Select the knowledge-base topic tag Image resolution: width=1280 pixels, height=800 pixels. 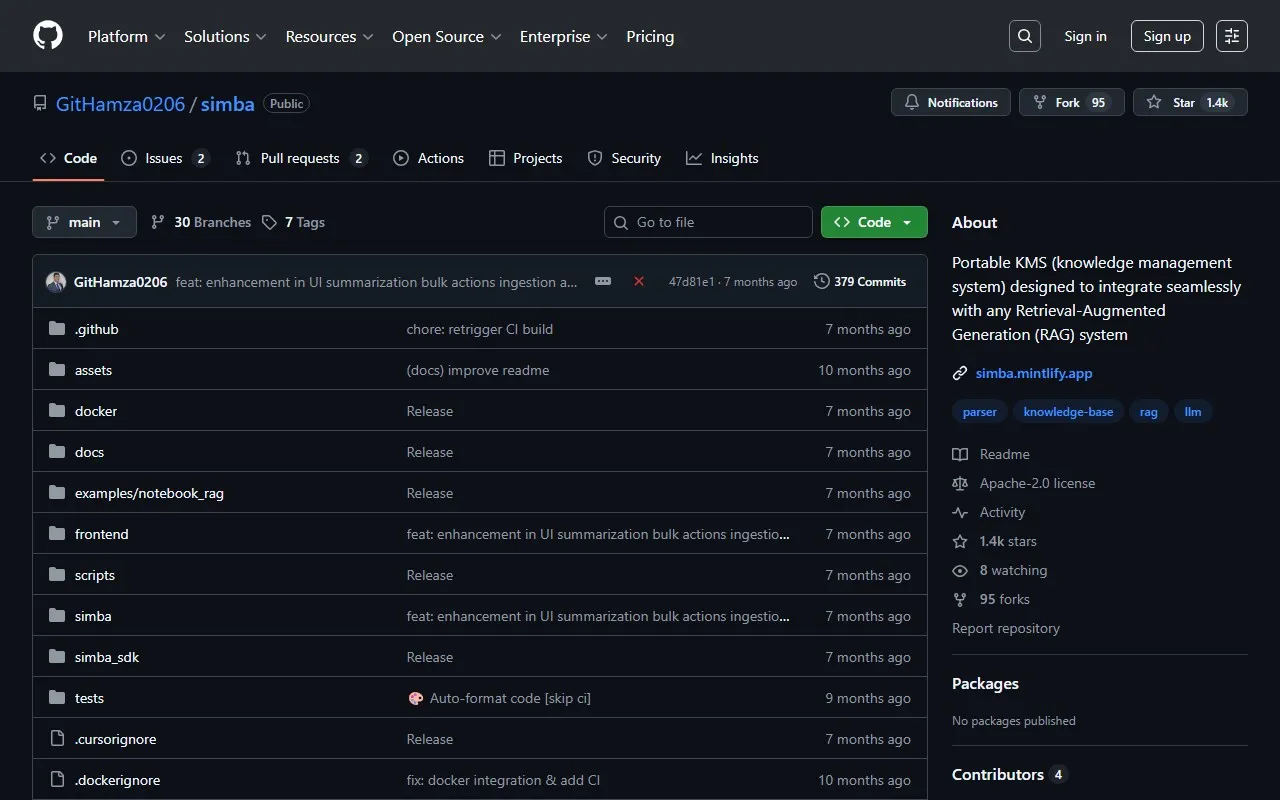[1068, 412]
